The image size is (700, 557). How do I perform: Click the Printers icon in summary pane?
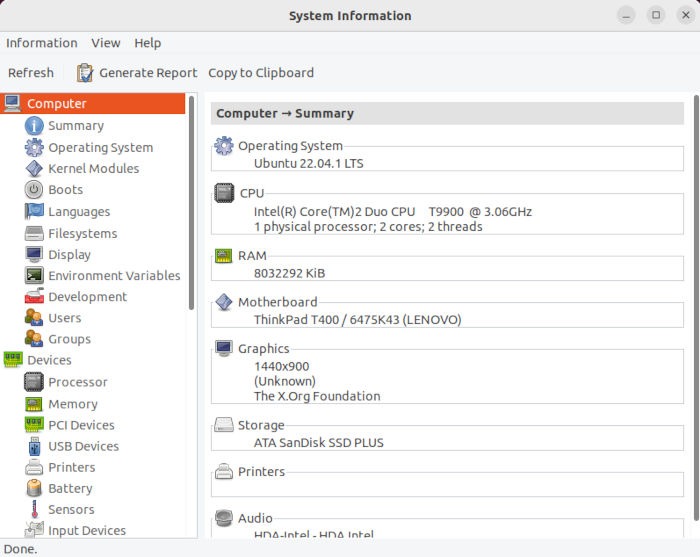pyautogui.click(x=224, y=471)
